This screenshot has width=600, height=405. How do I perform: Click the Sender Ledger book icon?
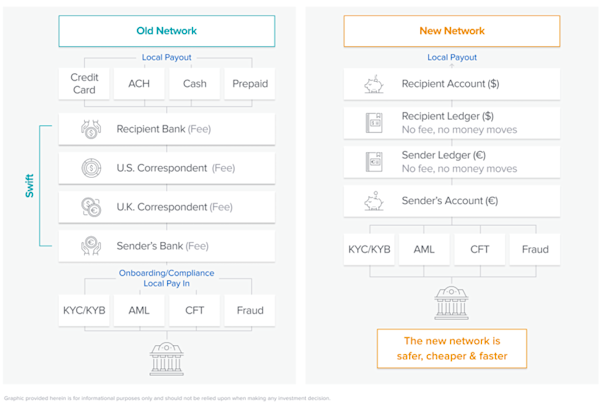point(374,162)
